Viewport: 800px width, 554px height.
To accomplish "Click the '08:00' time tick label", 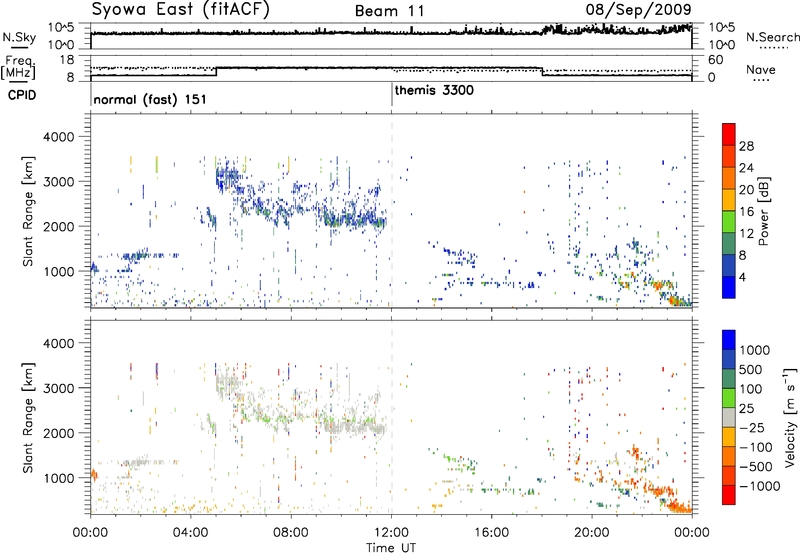I will (291, 533).
